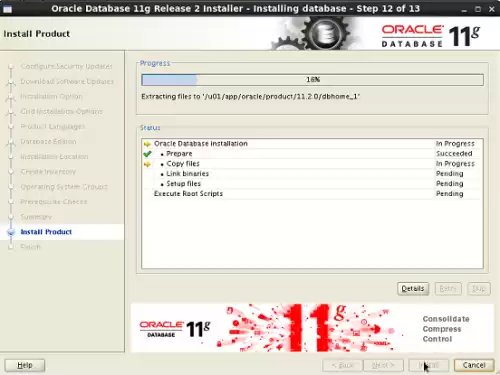Select the Install Product step in sidebar
Image resolution: width=500 pixels, height=375 pixels.
point(46,232)
